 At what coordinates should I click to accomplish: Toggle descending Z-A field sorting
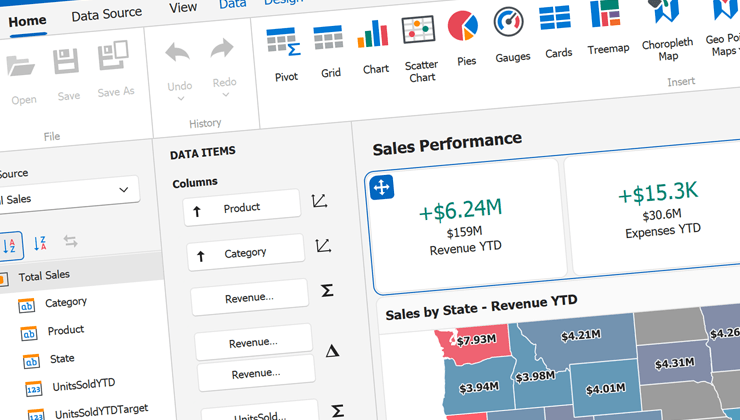[x=40, y=243]
